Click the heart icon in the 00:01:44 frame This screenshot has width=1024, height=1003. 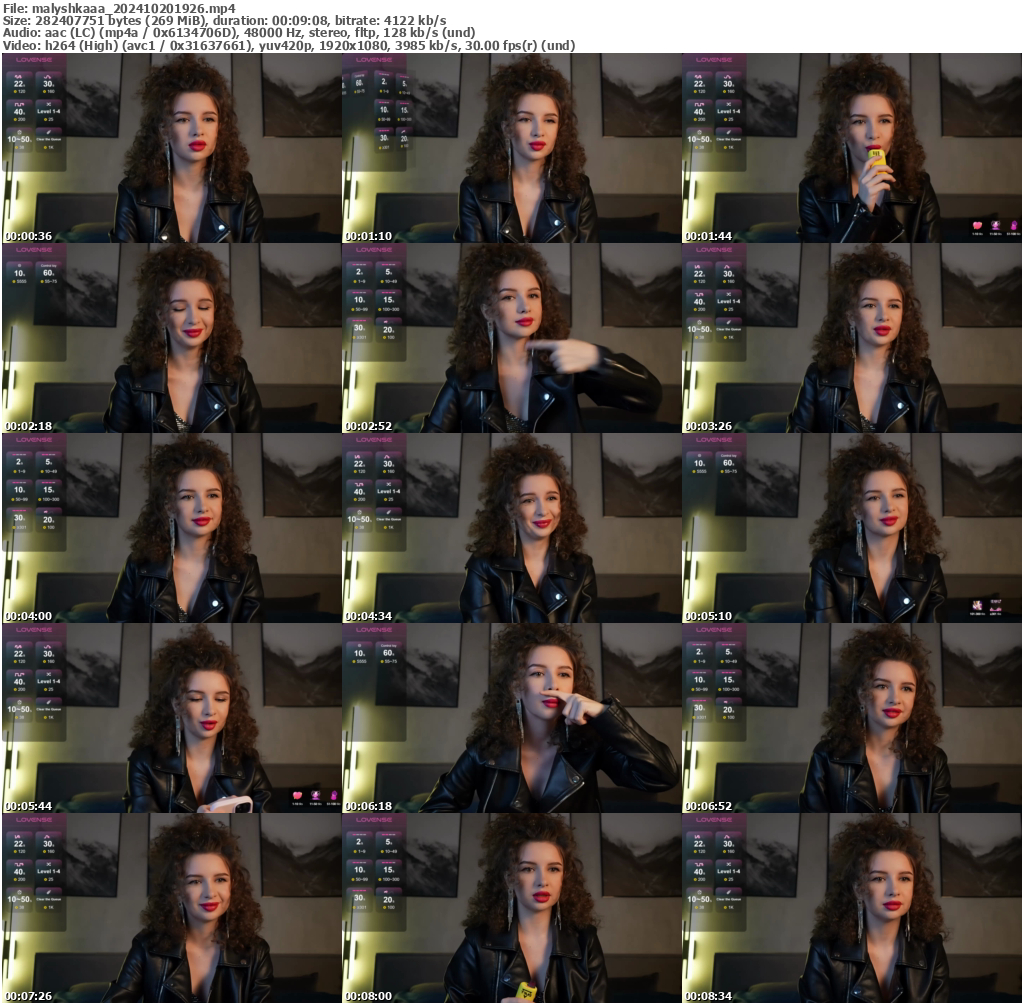[x=977, y=227]
